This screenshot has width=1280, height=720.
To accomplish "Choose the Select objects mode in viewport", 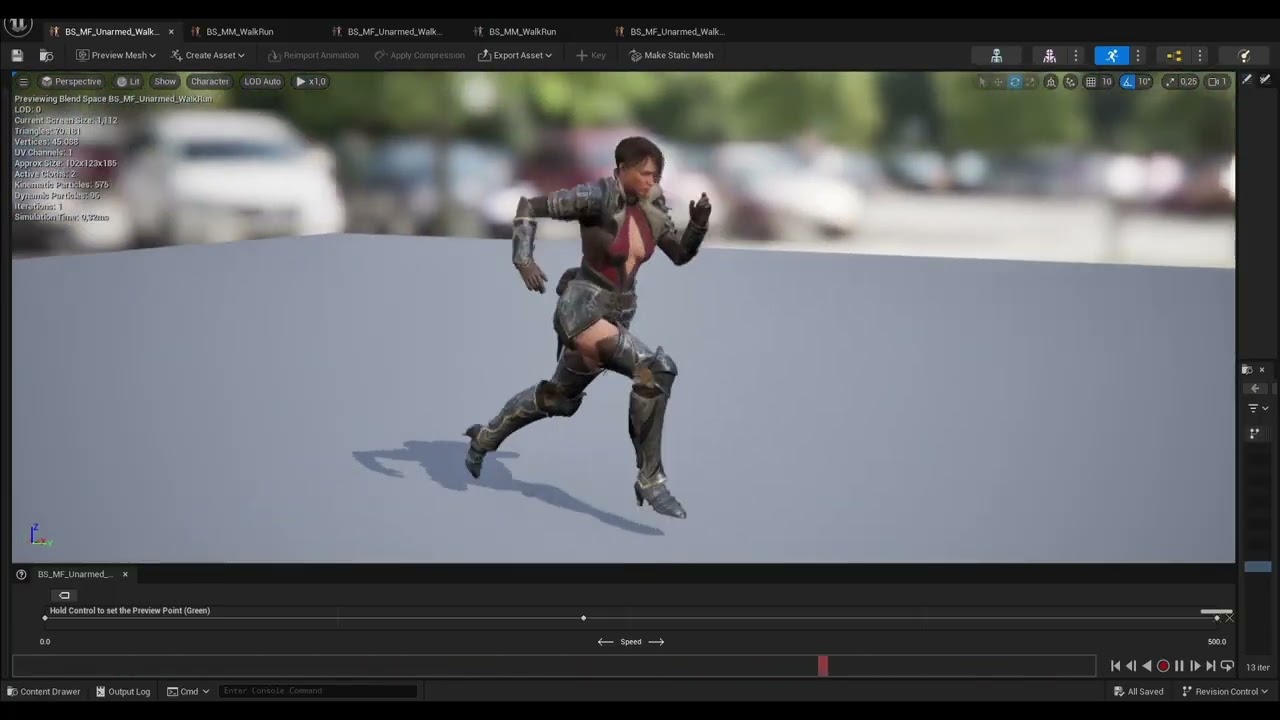I will tap(982, 82).
